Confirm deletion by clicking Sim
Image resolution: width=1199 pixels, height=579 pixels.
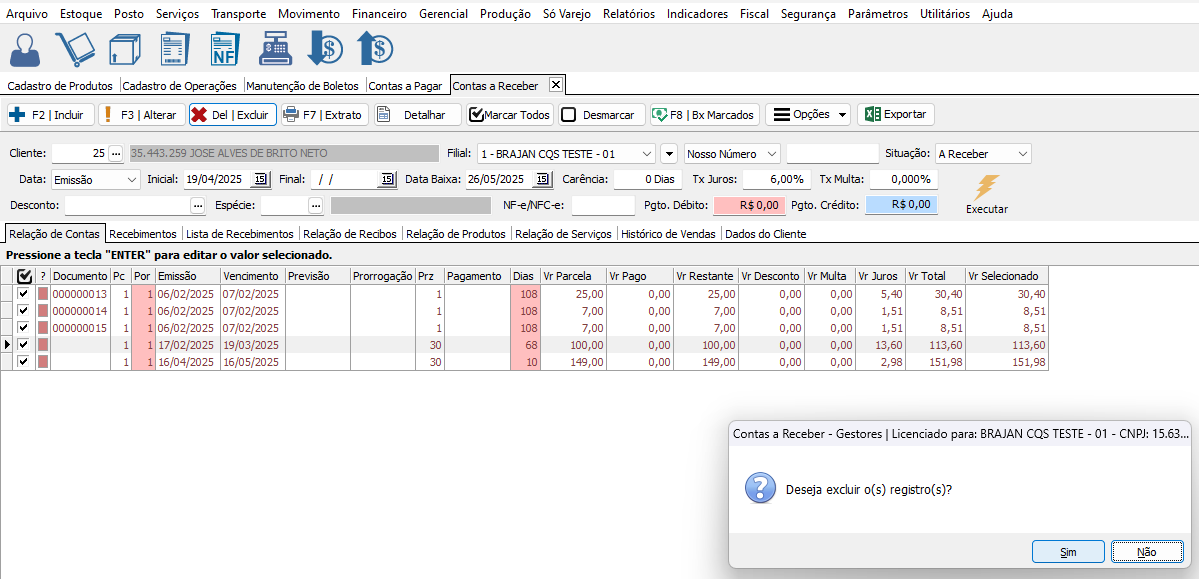click(1067, 552)
